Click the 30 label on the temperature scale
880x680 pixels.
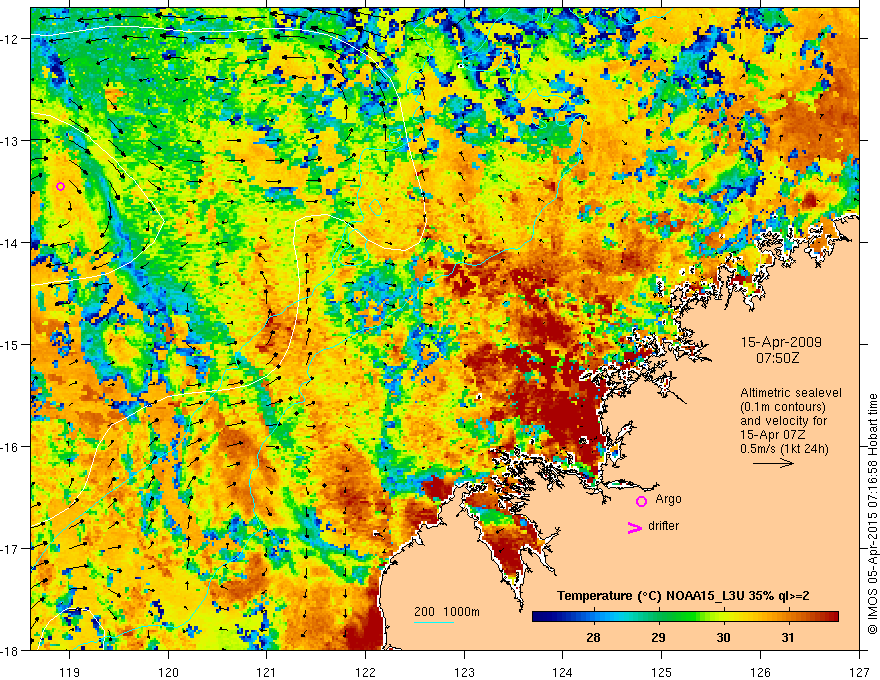click(723, 637)
